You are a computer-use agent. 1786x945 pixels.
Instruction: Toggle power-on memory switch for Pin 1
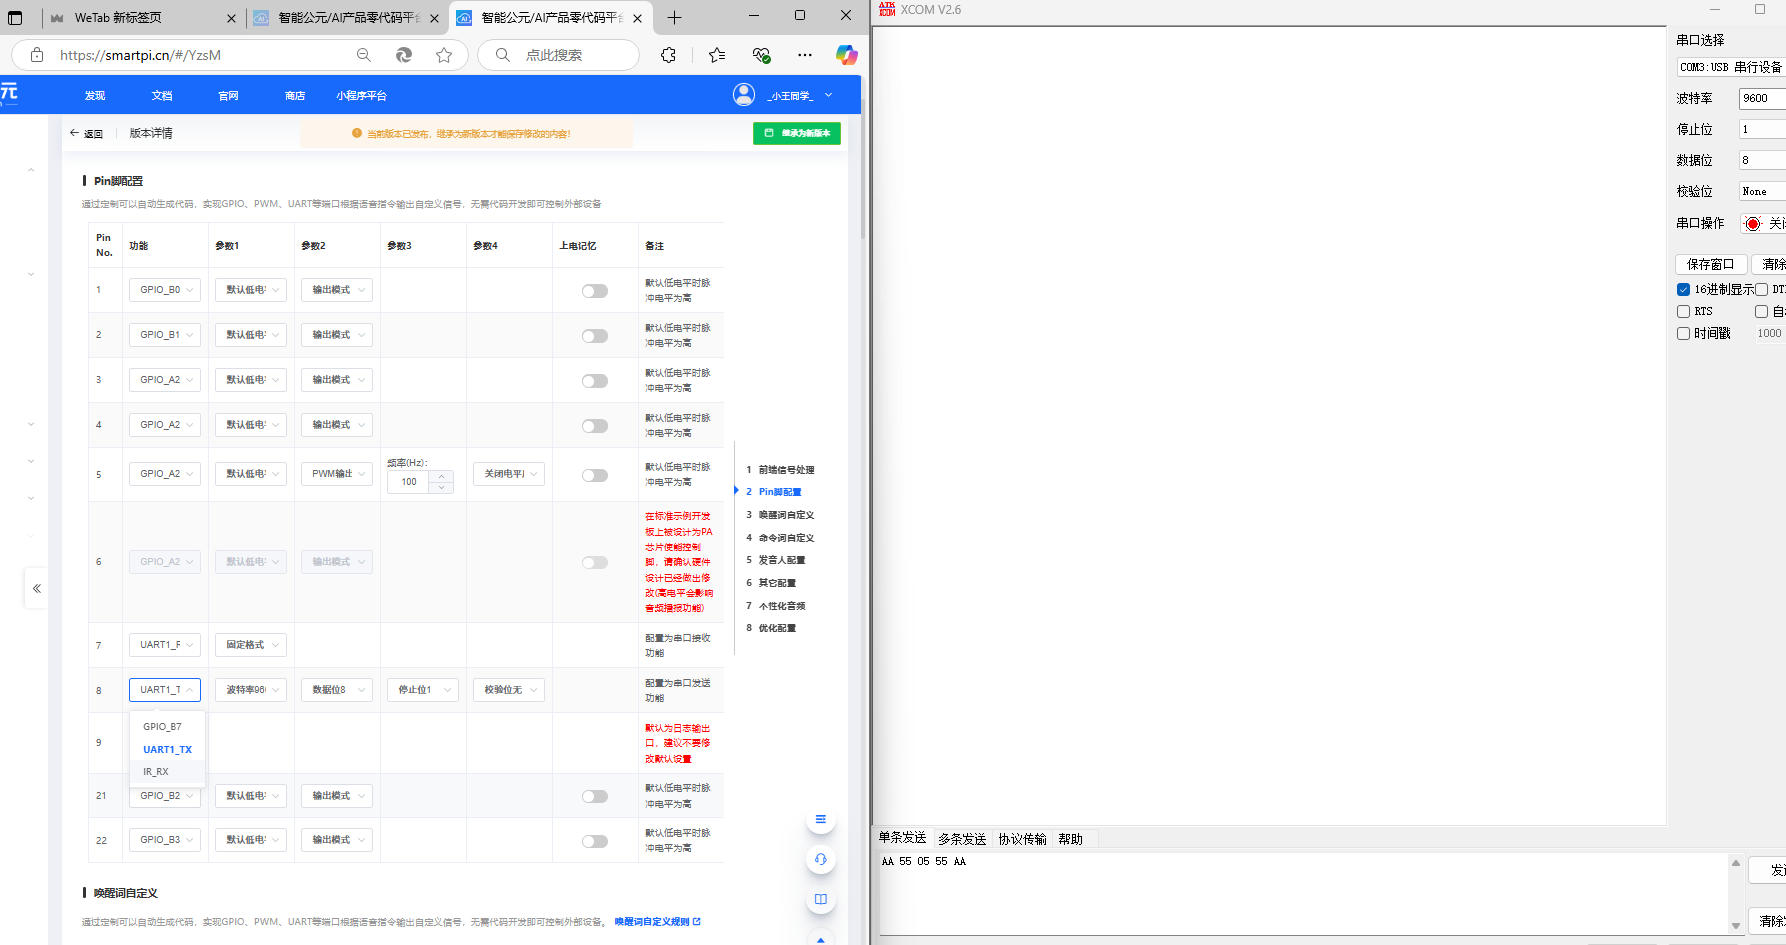pos(595,291)
